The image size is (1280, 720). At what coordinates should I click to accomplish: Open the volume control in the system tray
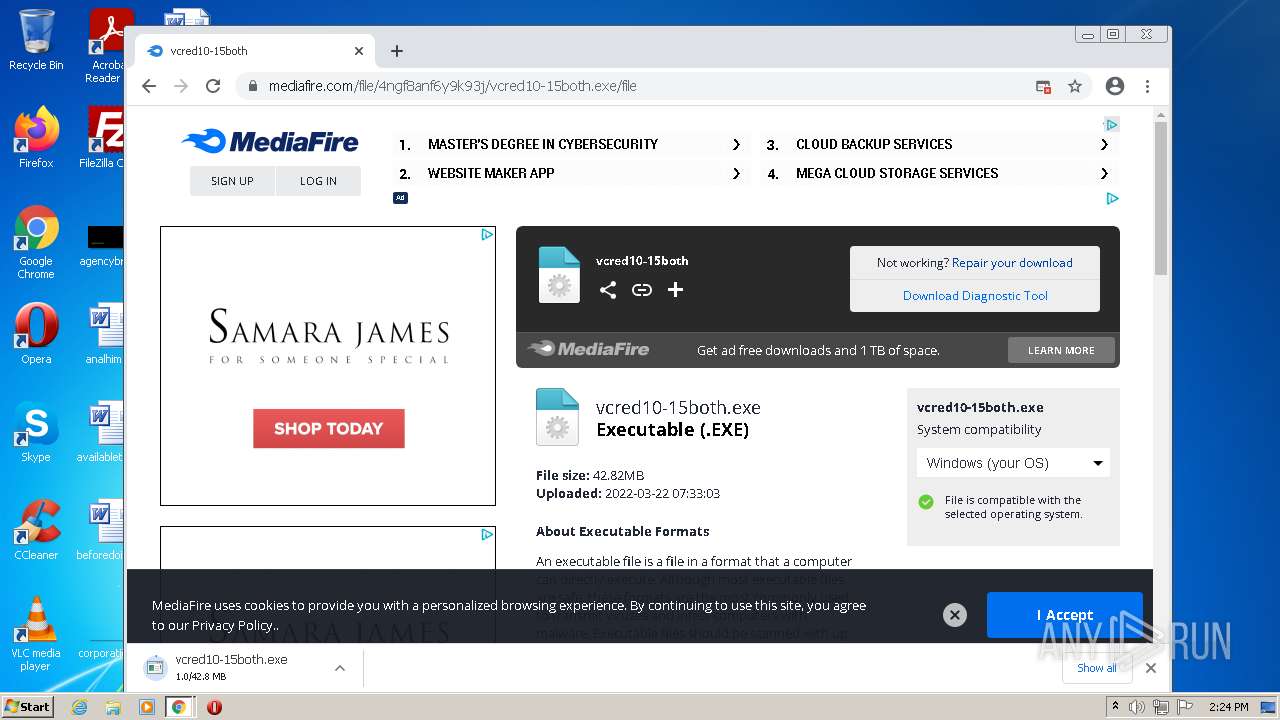tap(1137, 707)
